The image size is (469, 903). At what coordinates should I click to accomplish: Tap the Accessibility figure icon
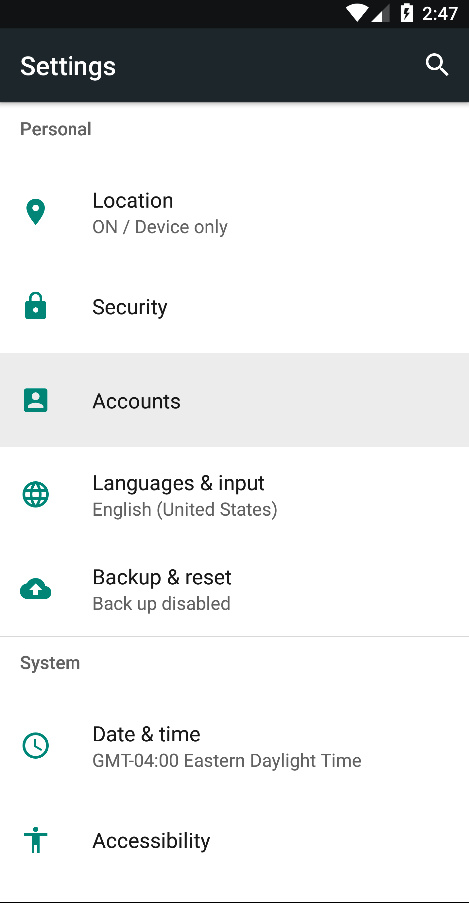(x=36, y=840)
